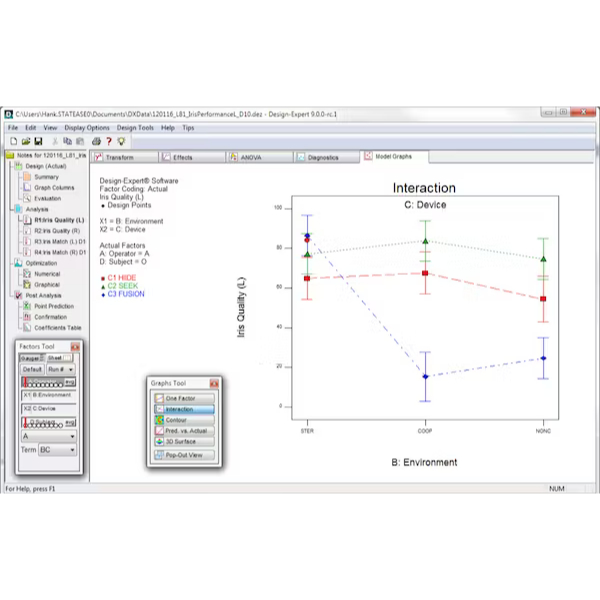600x600 pixels.
Task: Click the Copy toolbar icon
Action: point(67,141)
